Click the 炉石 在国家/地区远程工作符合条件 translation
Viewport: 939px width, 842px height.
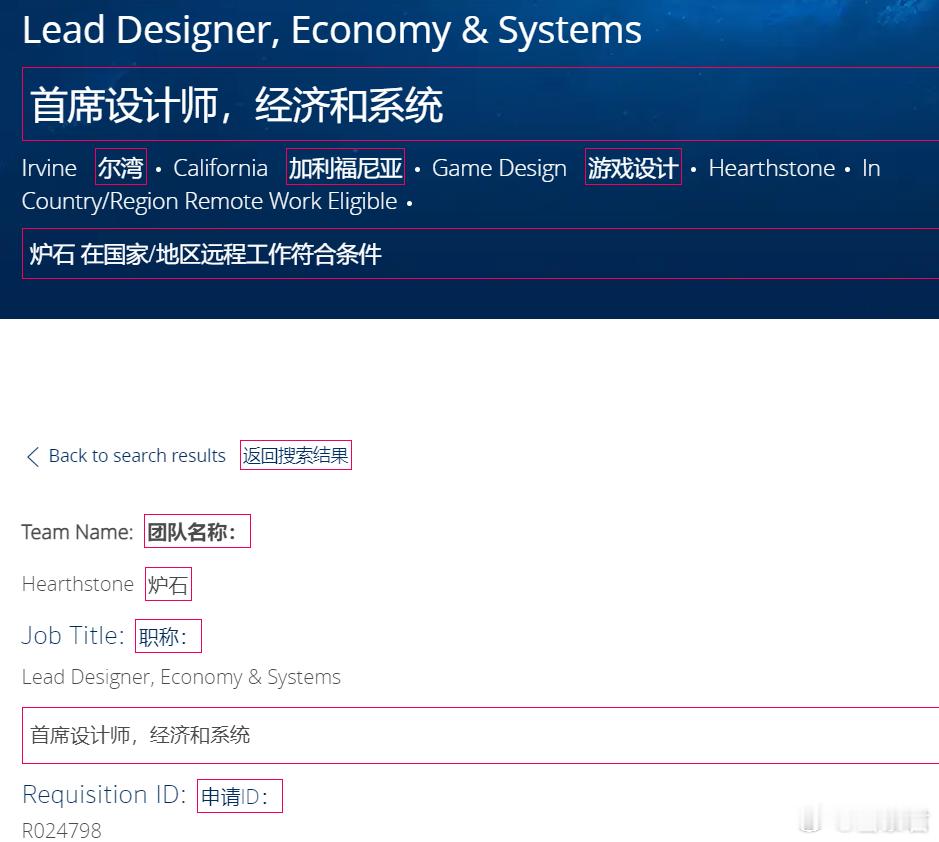click(x=480, y=253)
